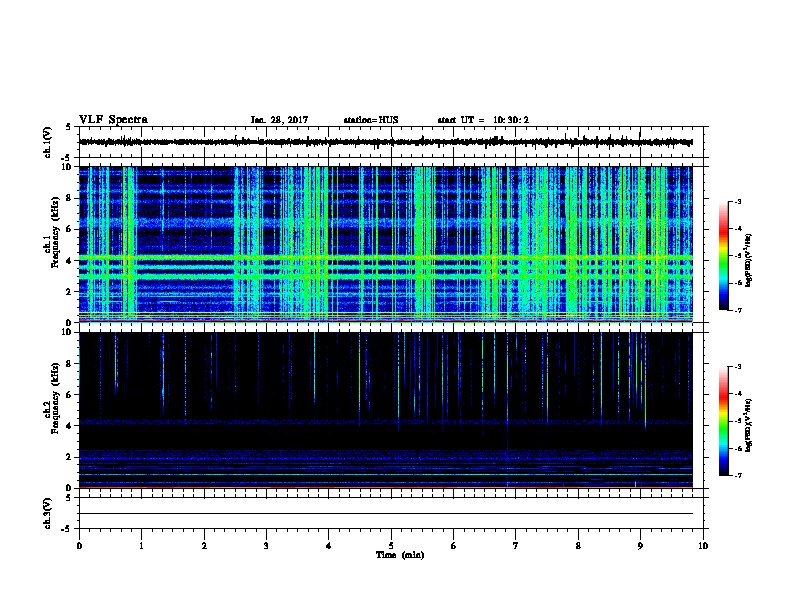Click the flat ch.3 voltage line
792x612 pixels.
pos(385,514)
